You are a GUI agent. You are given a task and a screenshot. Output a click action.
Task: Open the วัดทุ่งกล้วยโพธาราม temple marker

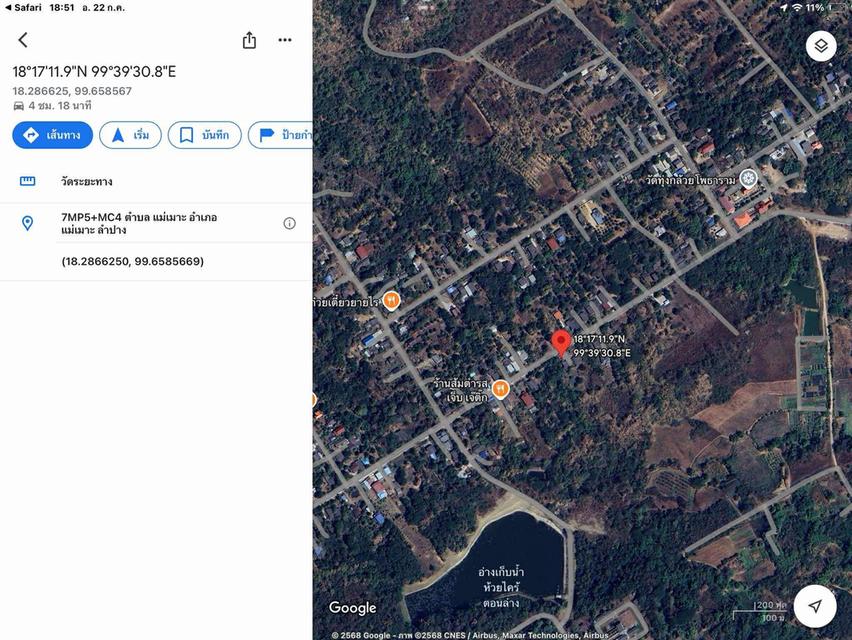[749, 179]
